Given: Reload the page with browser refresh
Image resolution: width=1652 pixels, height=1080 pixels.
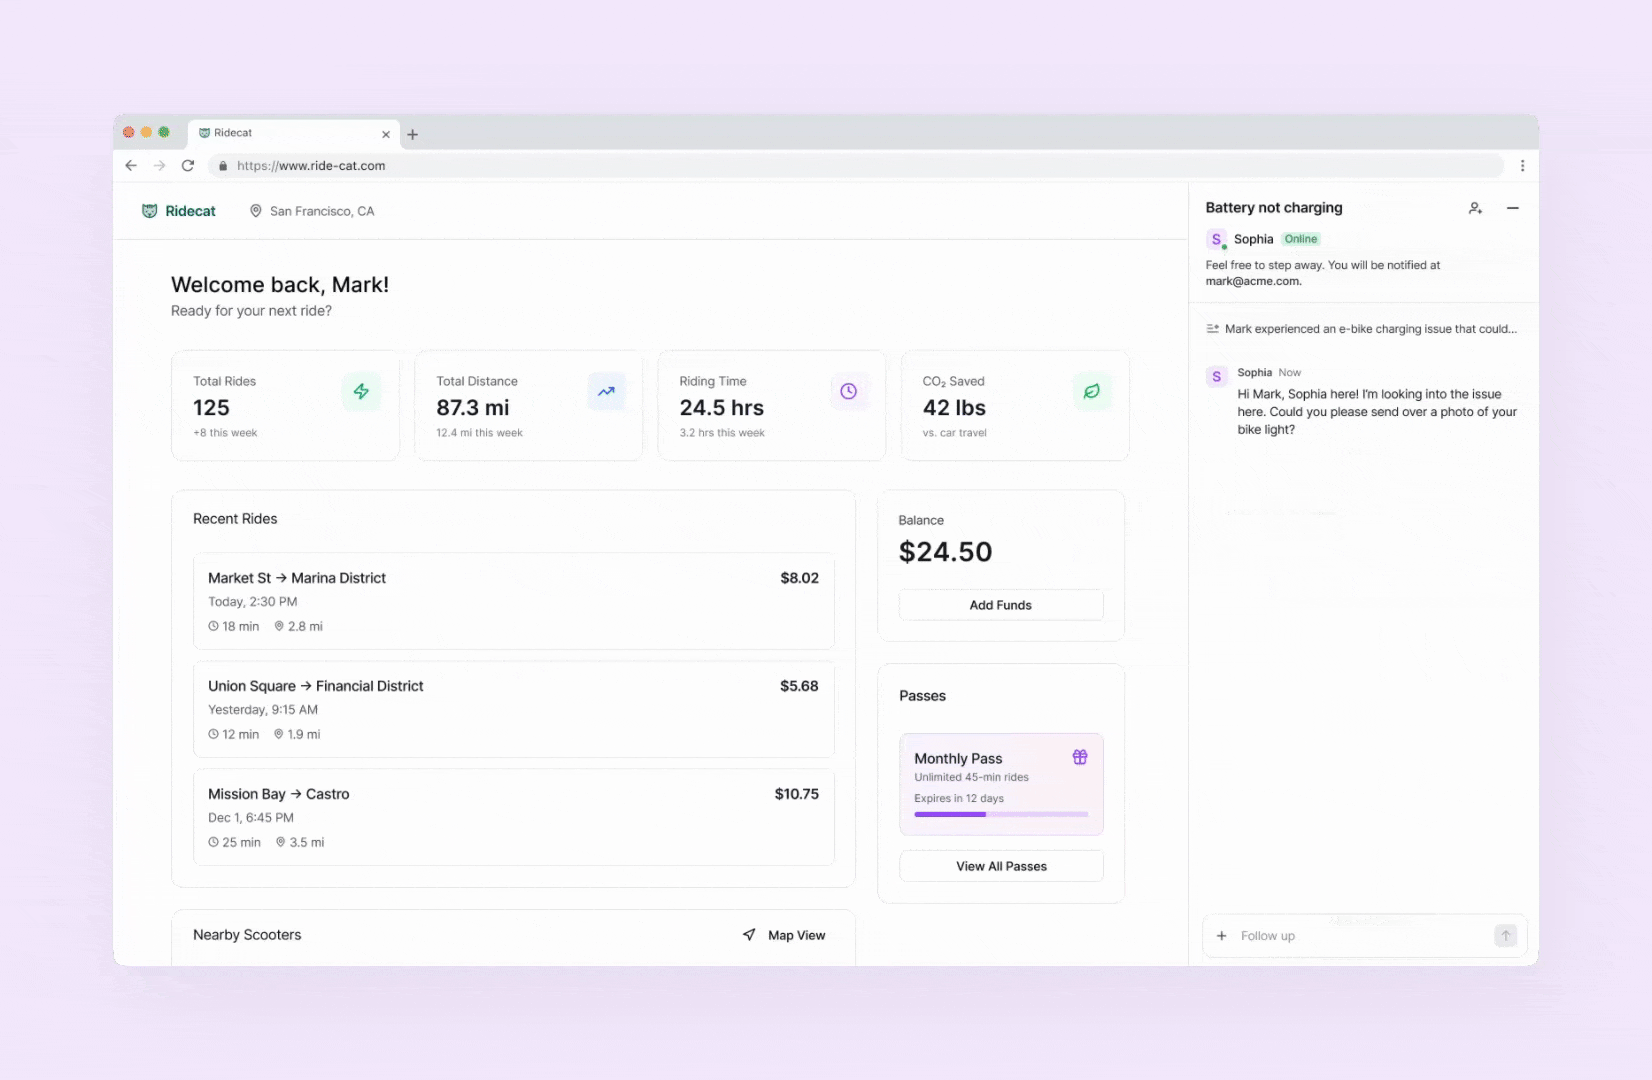Looking at the screenshot, I should (x=188, y=166).
